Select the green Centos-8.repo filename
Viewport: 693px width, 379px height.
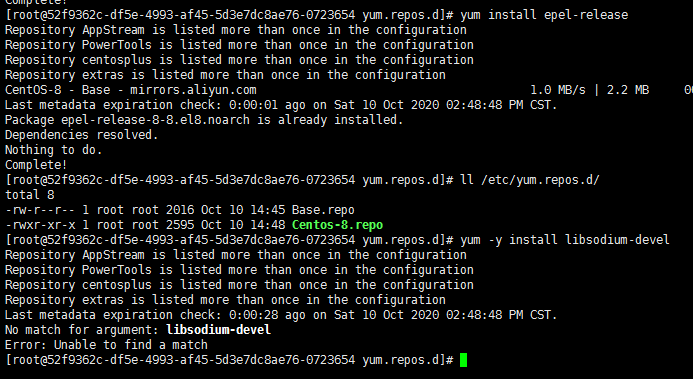pyautogui.click(x=337, y=225)
